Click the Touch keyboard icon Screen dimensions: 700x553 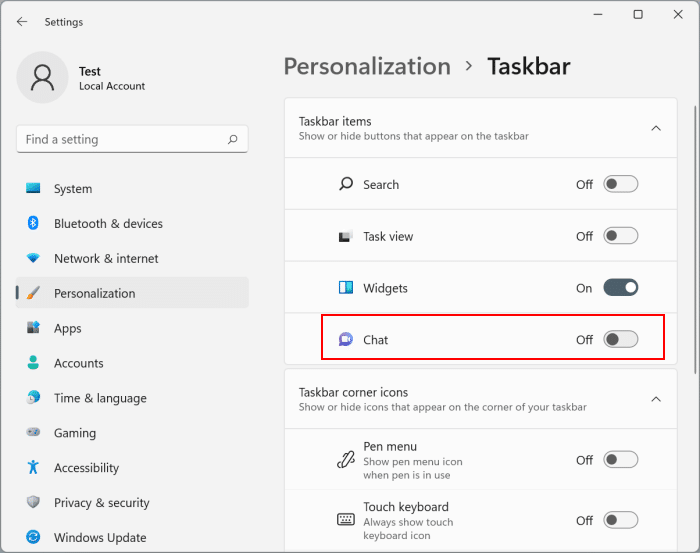tap(346, 520)
